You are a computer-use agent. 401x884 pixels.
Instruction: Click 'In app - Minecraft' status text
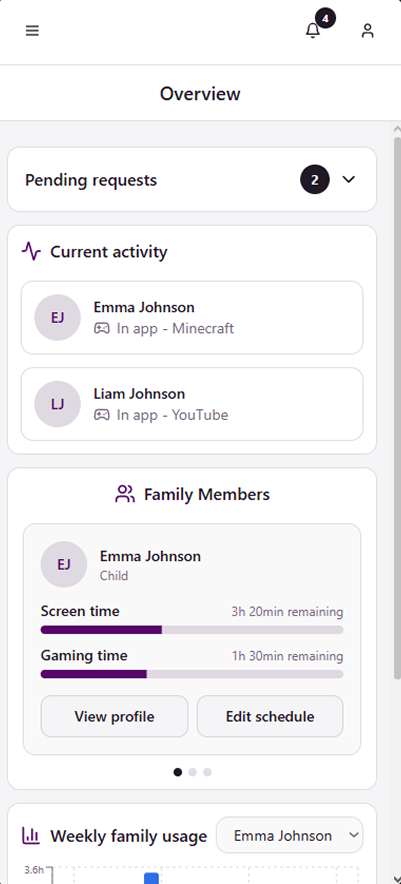coord(175,328)
